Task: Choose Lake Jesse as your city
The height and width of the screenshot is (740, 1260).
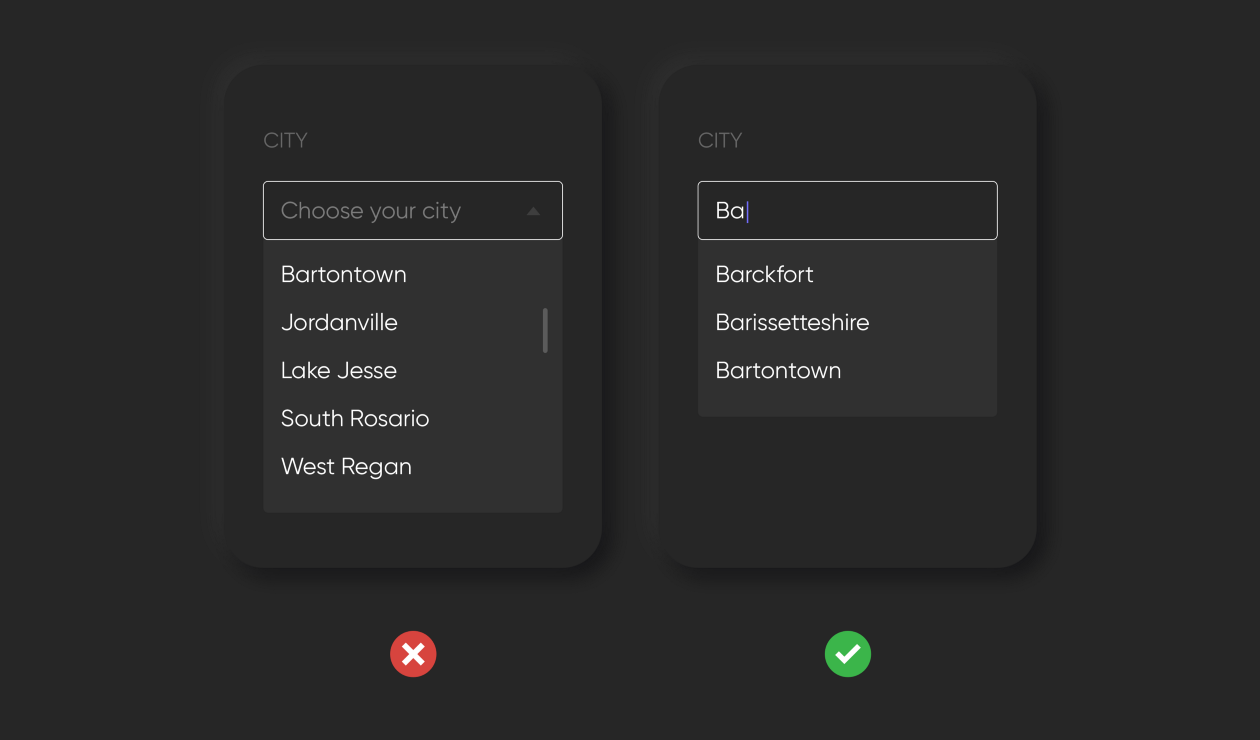Action: 338,370
